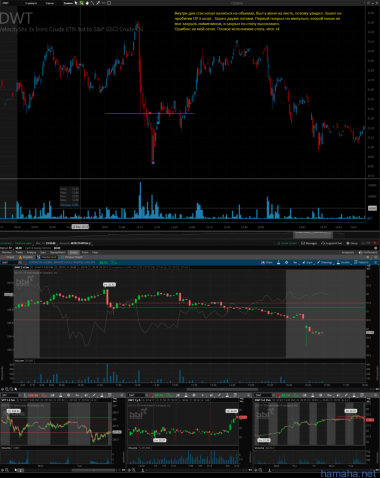
Task: Click the SPY symbol field in bottom-left chart
Action: 9,395
